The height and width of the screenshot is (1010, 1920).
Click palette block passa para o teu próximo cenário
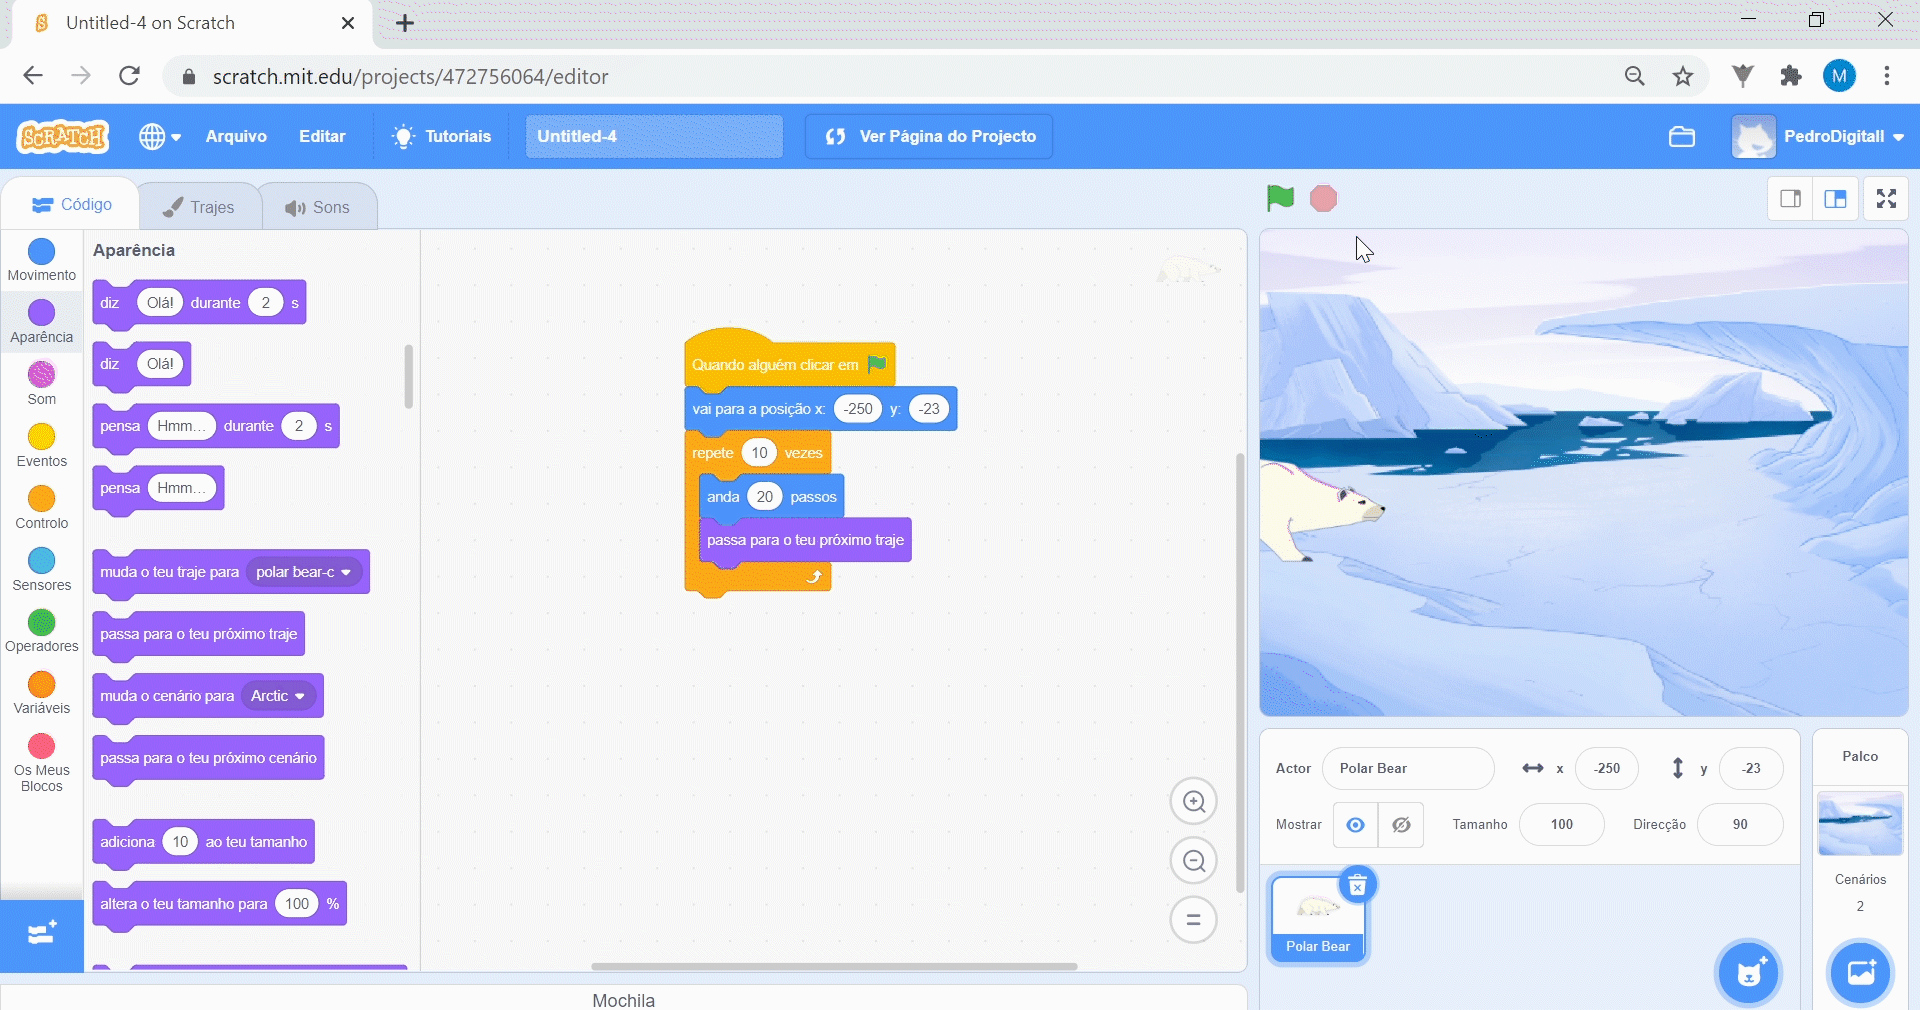coord(208,758)
